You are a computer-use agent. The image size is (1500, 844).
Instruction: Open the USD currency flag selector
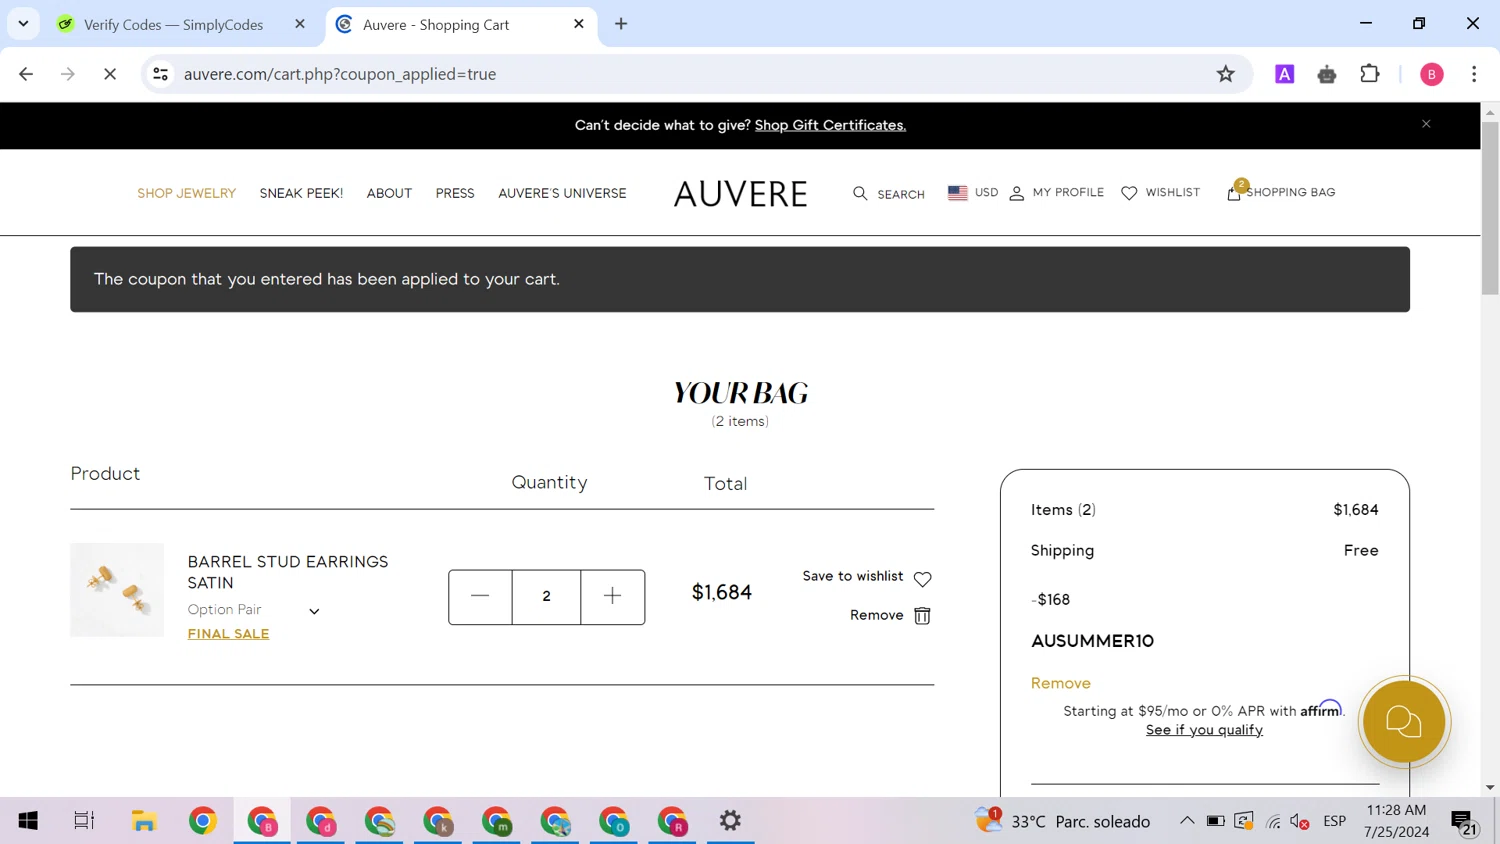957,193
